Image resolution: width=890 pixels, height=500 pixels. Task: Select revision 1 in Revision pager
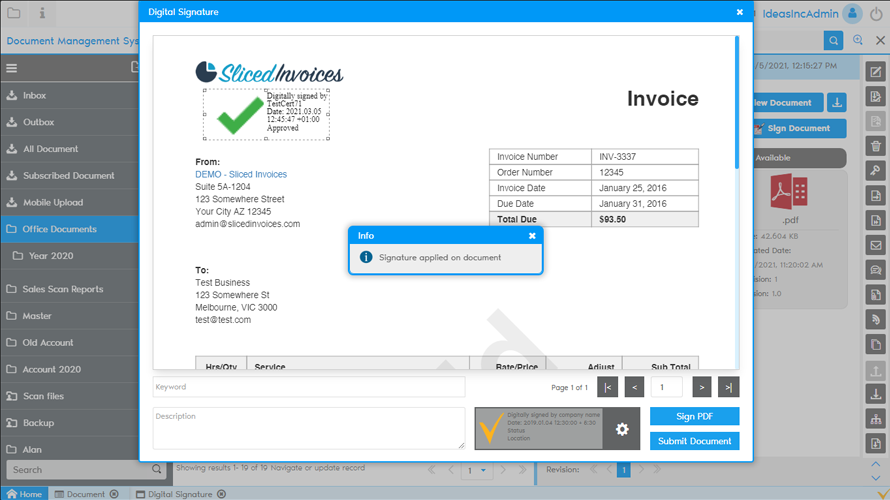(623, 470)
